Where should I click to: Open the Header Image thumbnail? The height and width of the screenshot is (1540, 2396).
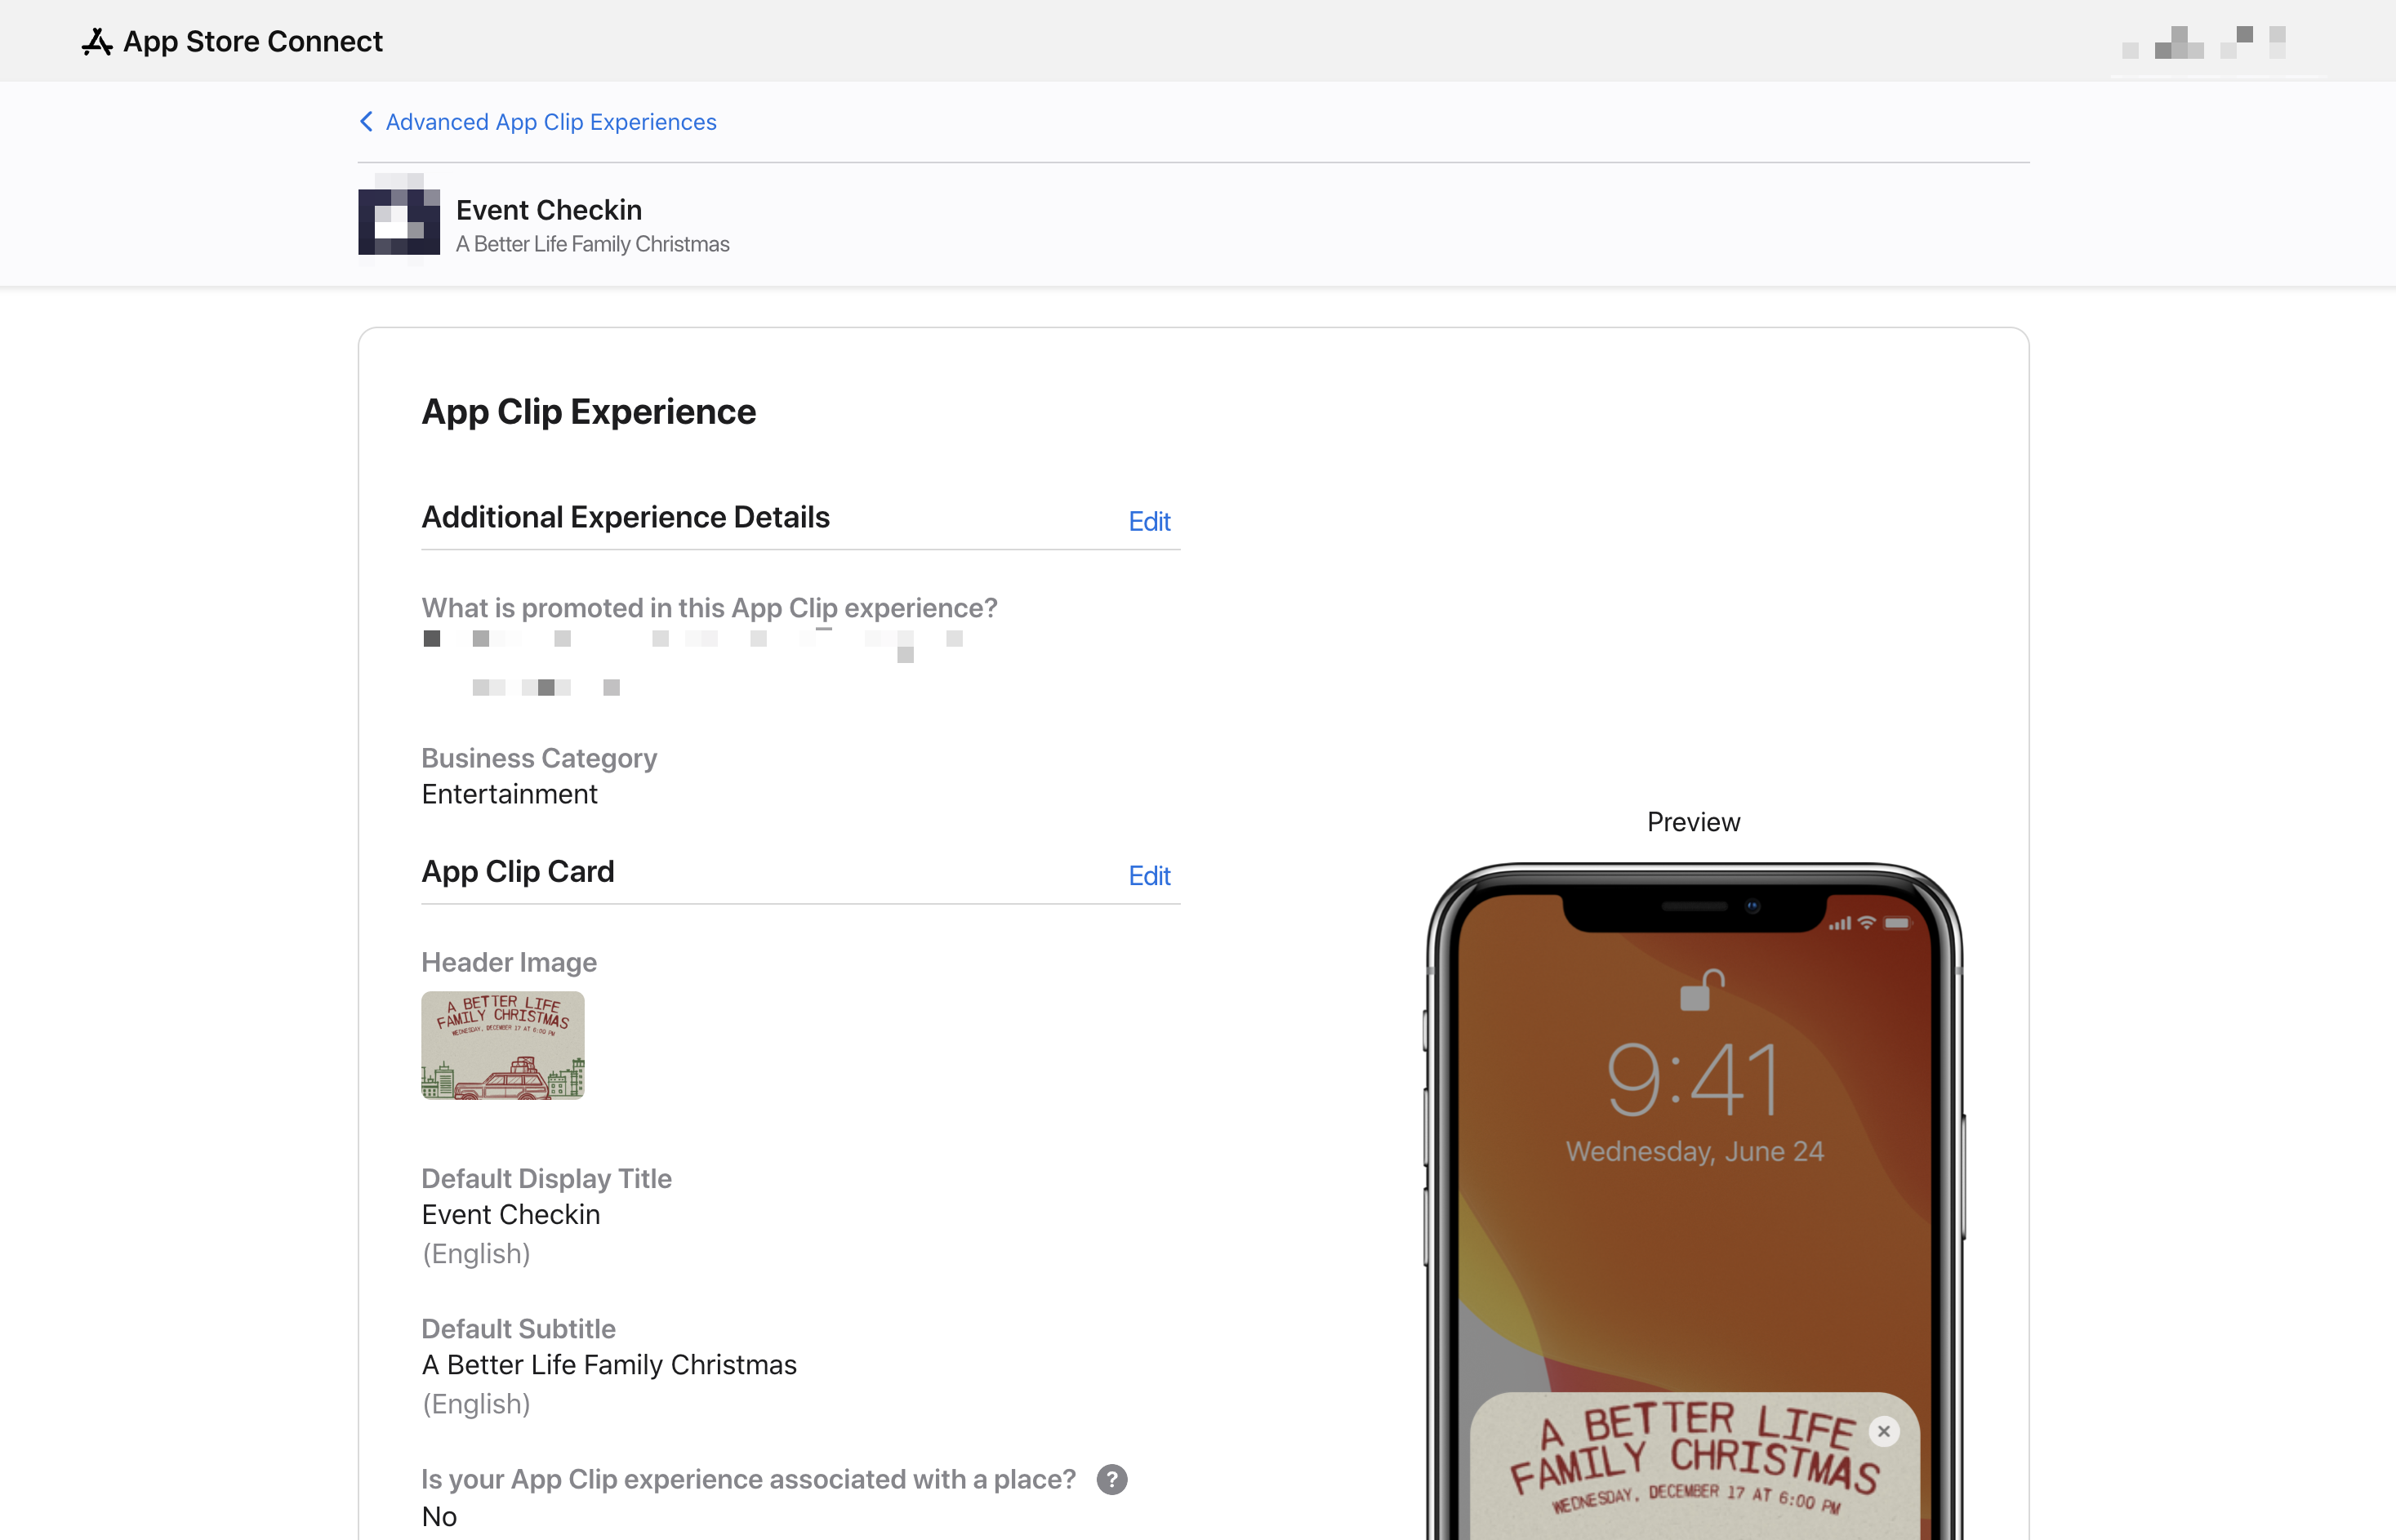pyautogui.click(x=502, y=1045)
